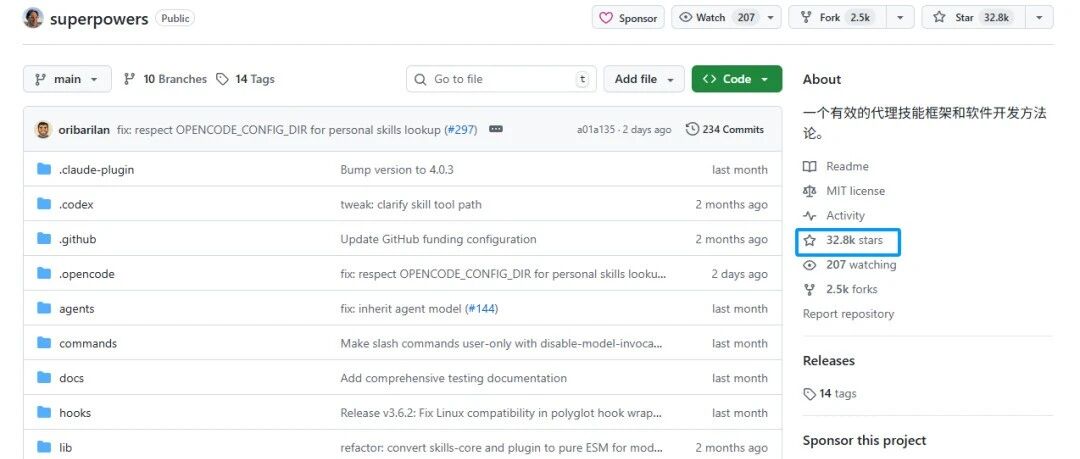Open the 14 Tags link near branches
This screenshot has height=459, width=1080.
pyautogui.click(x=245, y=79)
